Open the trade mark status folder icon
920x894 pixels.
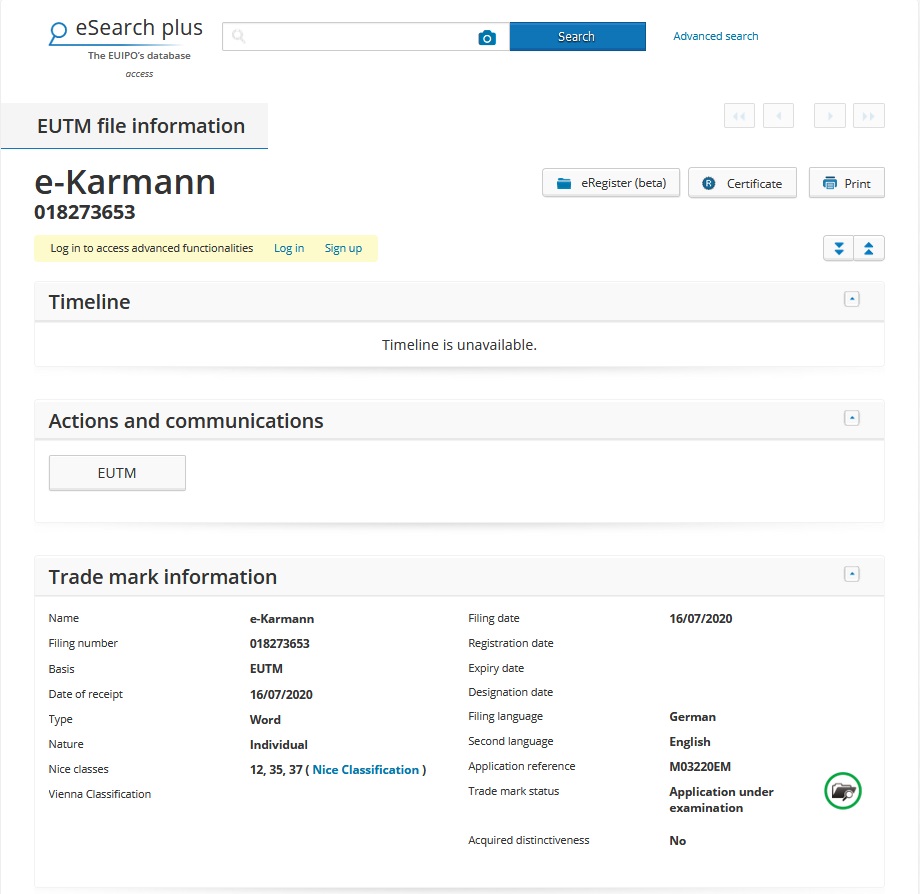point(843,791)
